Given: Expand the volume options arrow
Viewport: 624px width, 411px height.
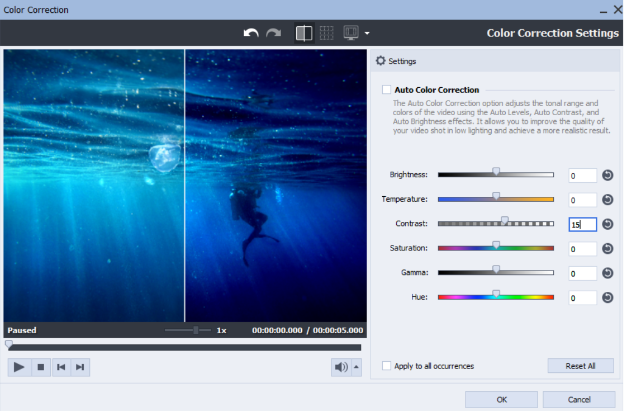Looking at the screenshot, I should pos(357,367).
